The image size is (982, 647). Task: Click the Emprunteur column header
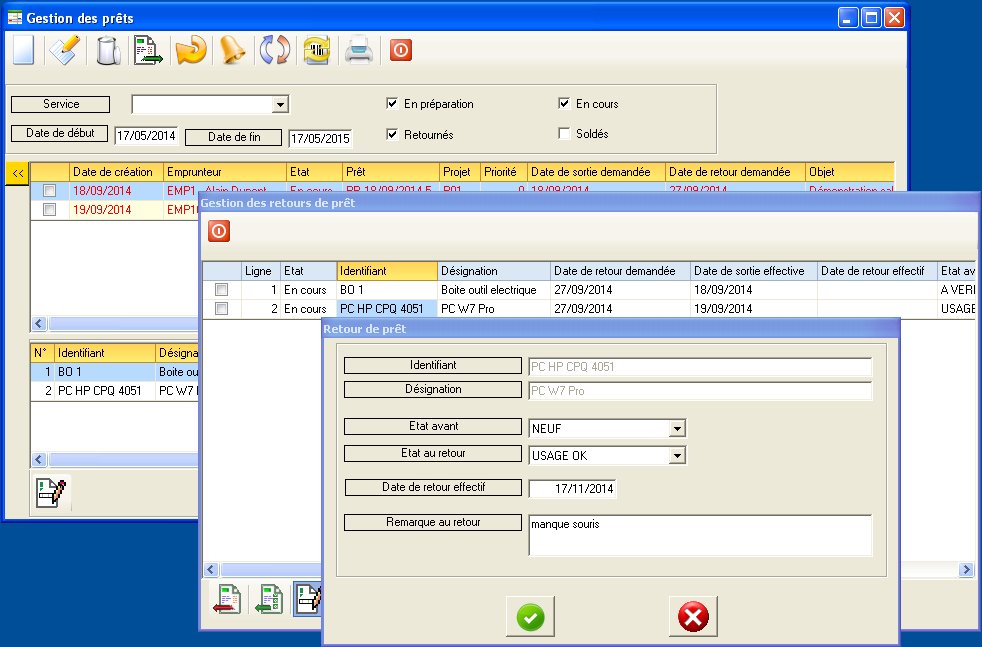coord(225,172)
